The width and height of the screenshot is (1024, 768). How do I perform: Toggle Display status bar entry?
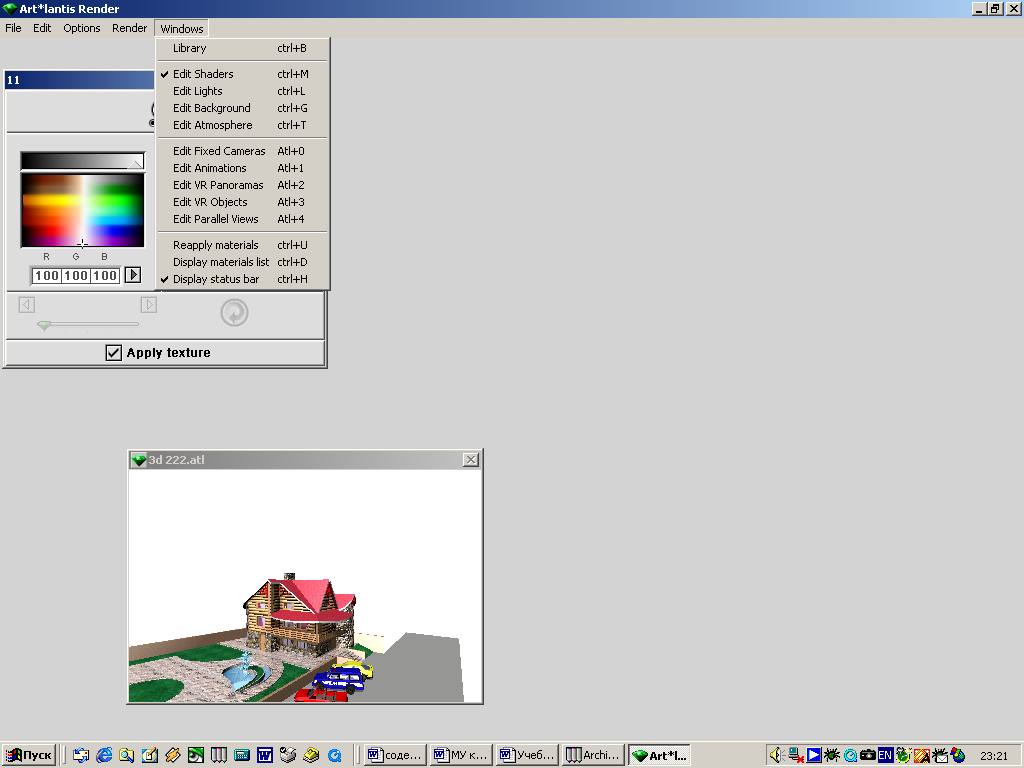243,280
